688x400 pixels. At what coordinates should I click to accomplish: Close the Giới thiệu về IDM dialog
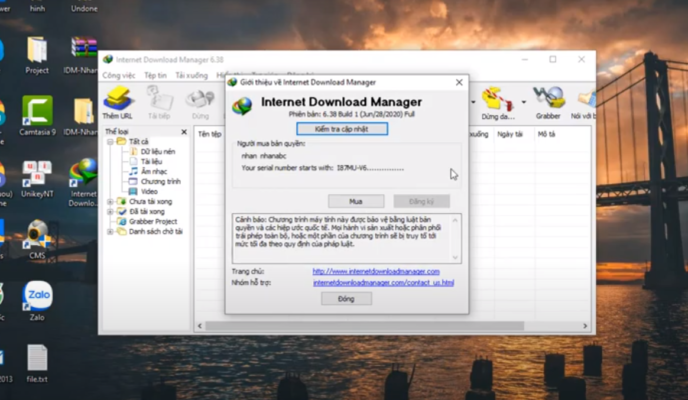(459, 82)
